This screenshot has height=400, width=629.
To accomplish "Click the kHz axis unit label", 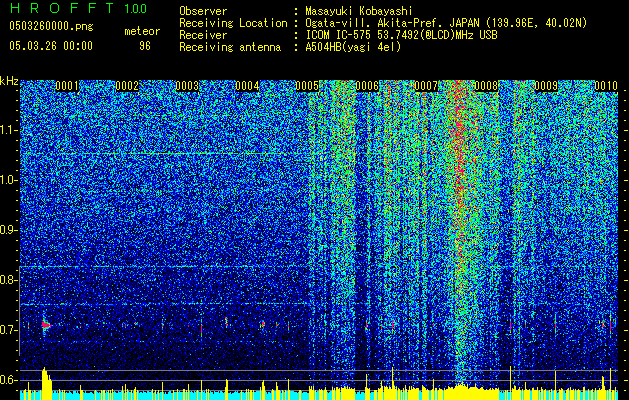I will (x=9, y=81).
